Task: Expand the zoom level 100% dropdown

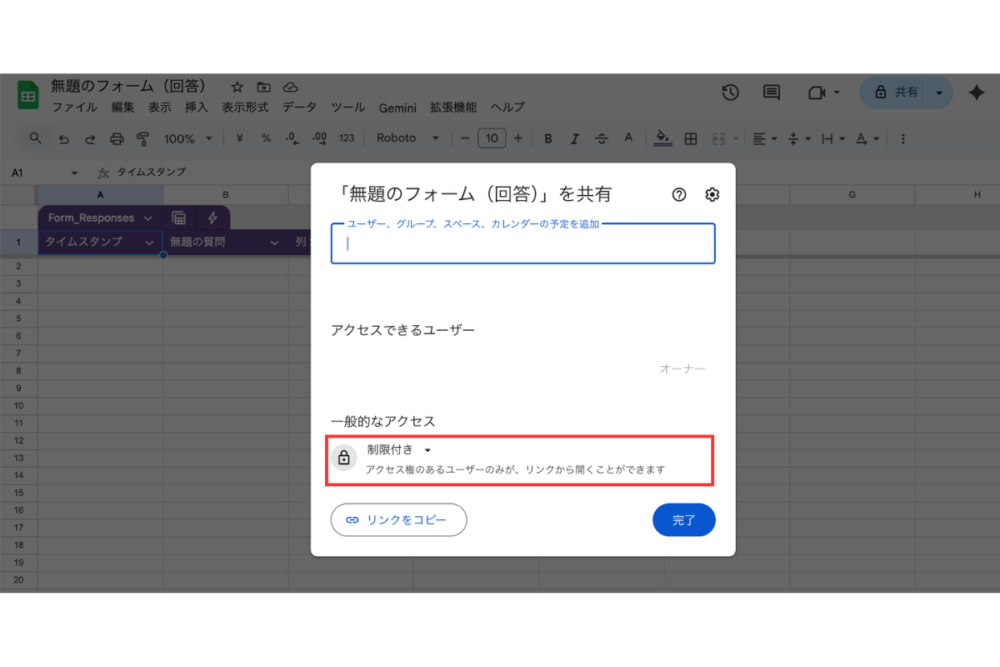Action: pyautogui.click(x=186, y=138)
